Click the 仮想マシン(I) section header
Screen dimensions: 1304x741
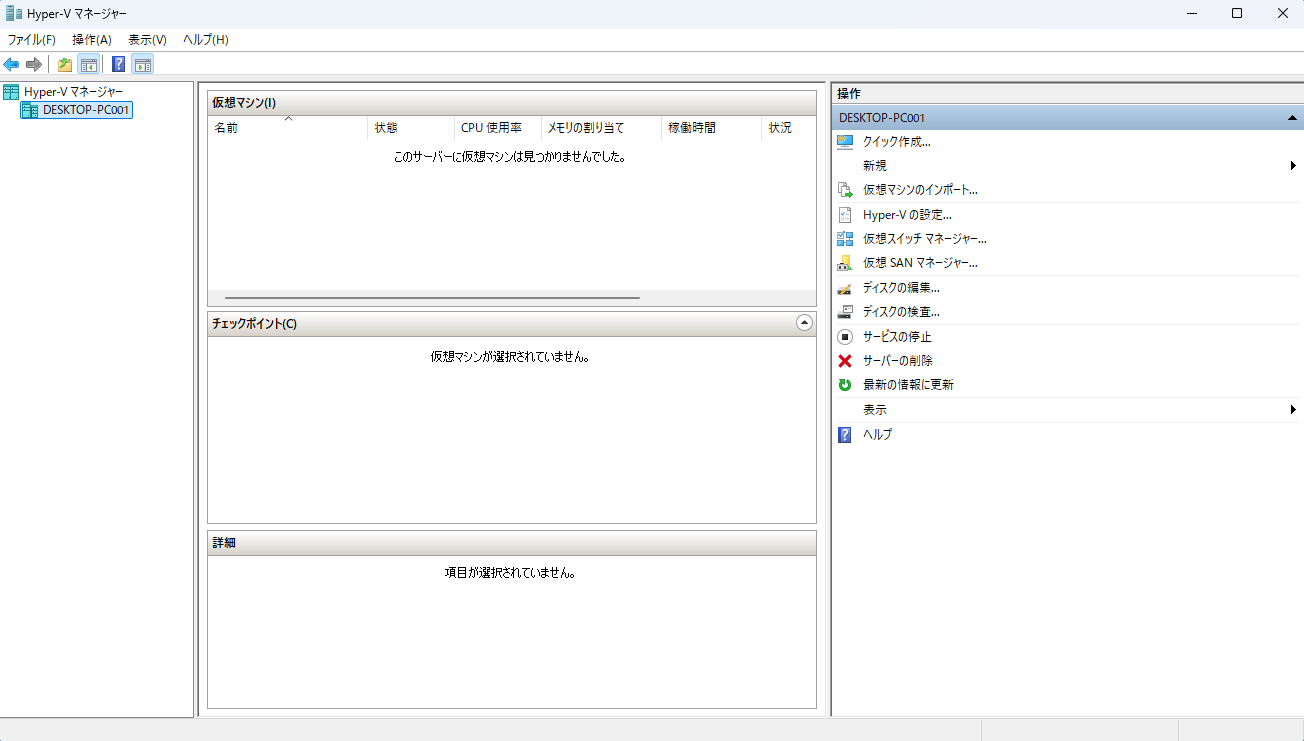pos(512,103)
